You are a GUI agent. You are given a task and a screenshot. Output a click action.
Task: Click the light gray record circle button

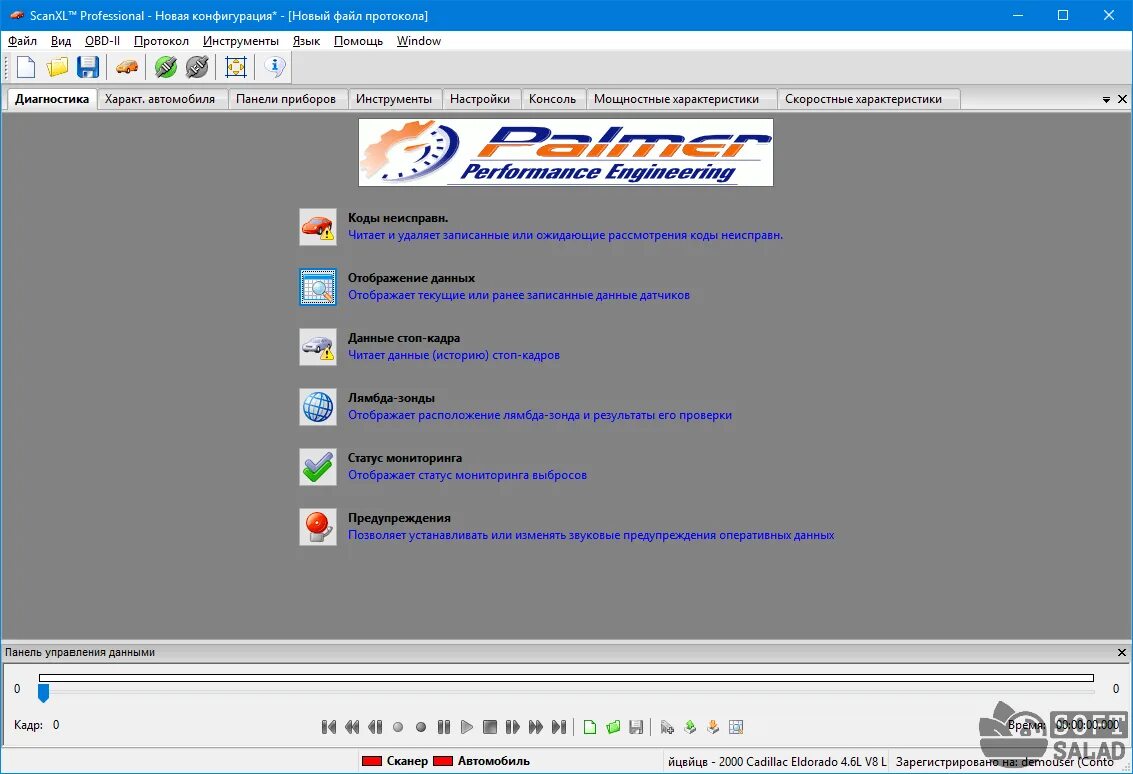point(397,727)
